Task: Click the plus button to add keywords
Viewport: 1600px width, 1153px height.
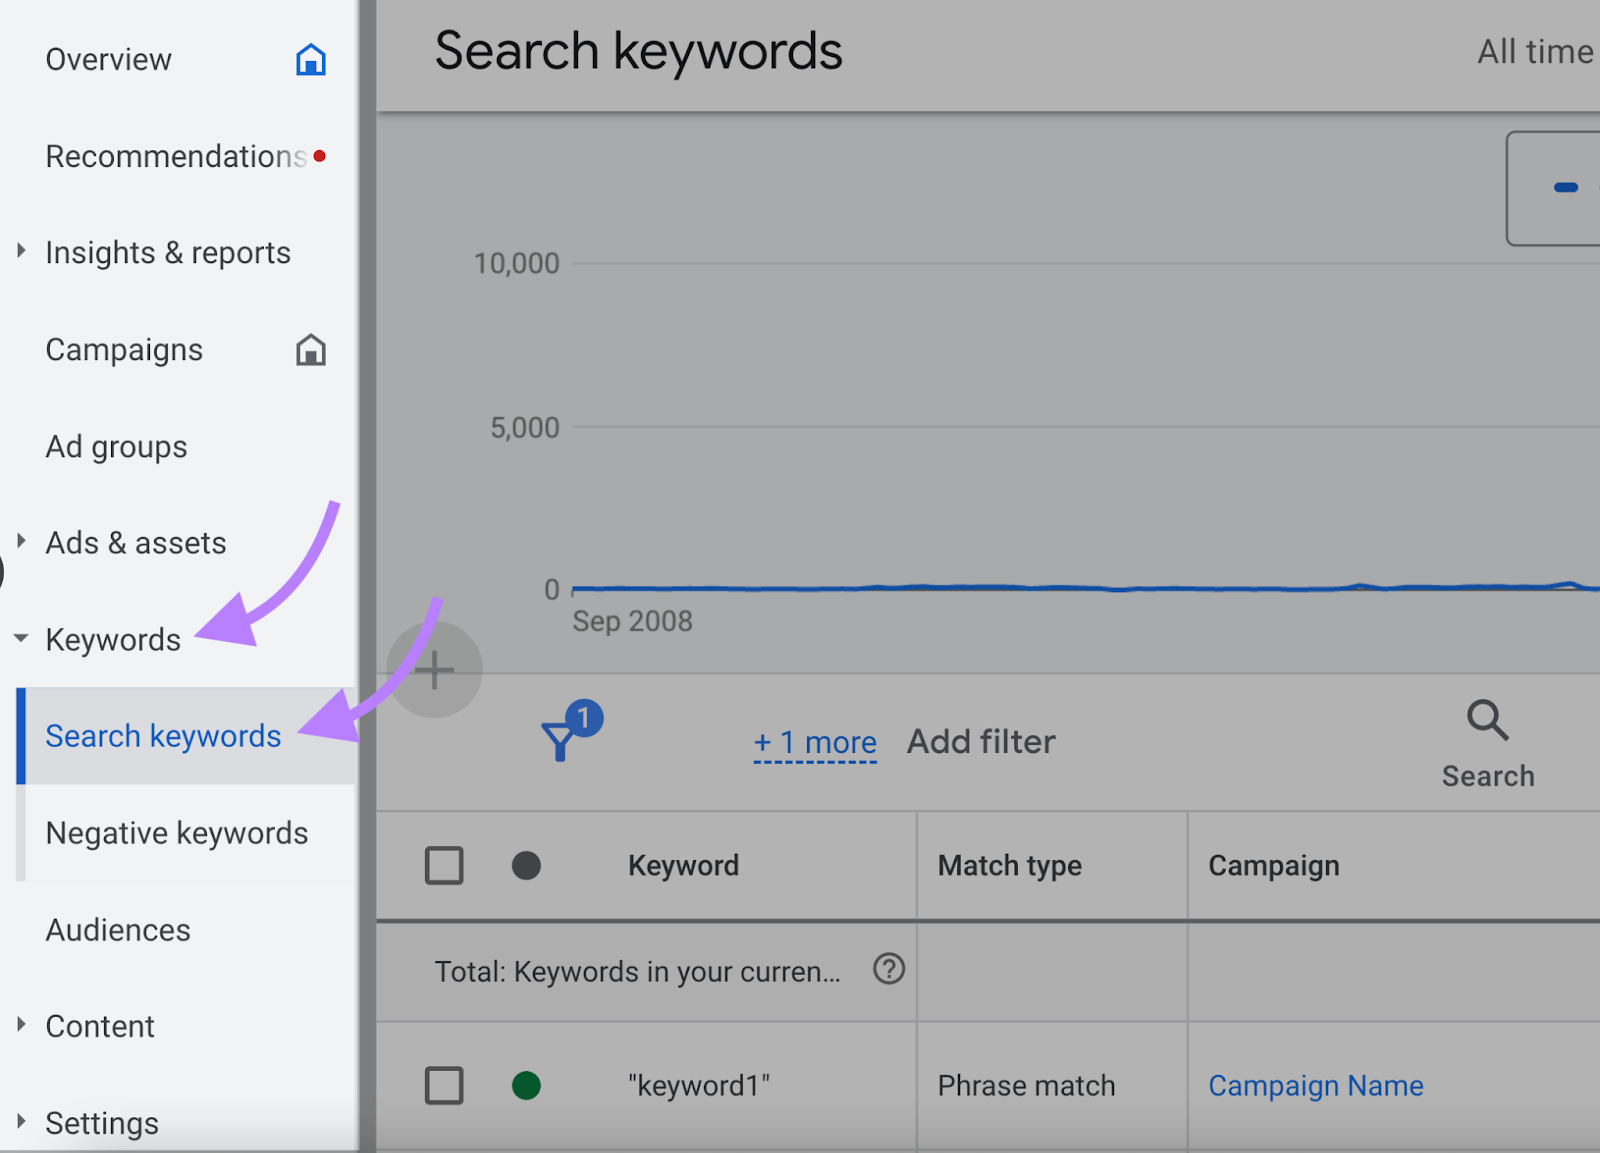Action: 435,670
